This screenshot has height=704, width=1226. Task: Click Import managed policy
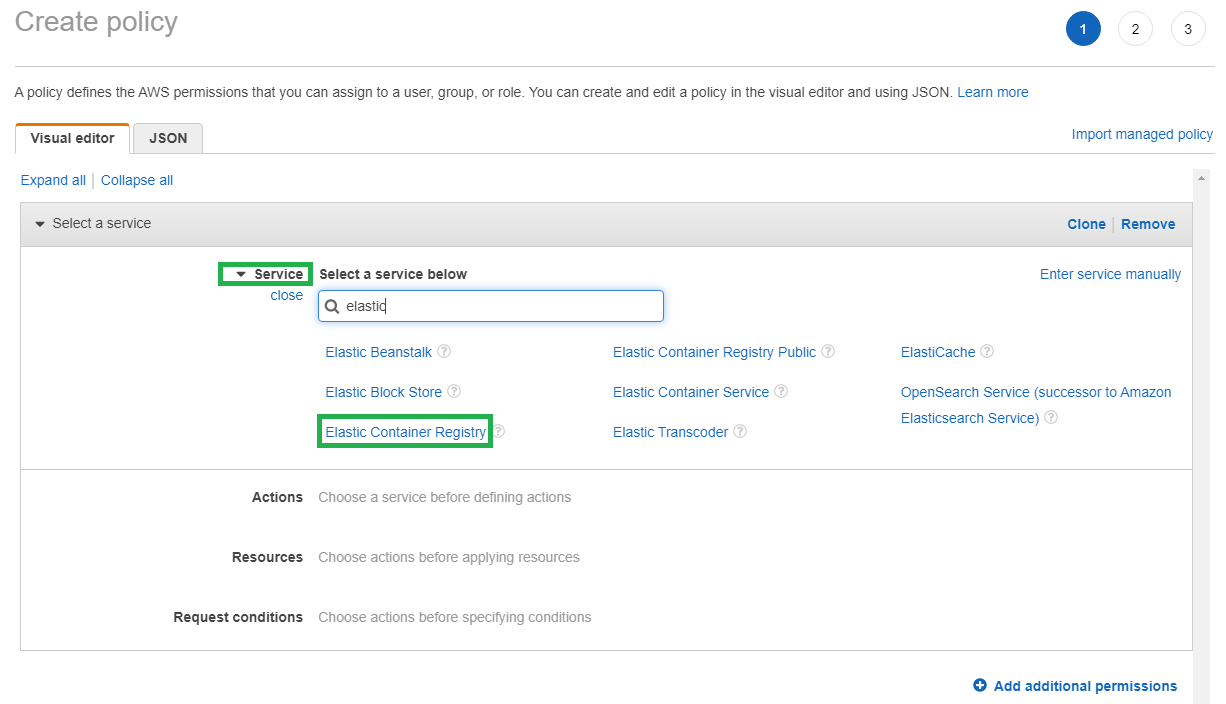pos(1142,134)
